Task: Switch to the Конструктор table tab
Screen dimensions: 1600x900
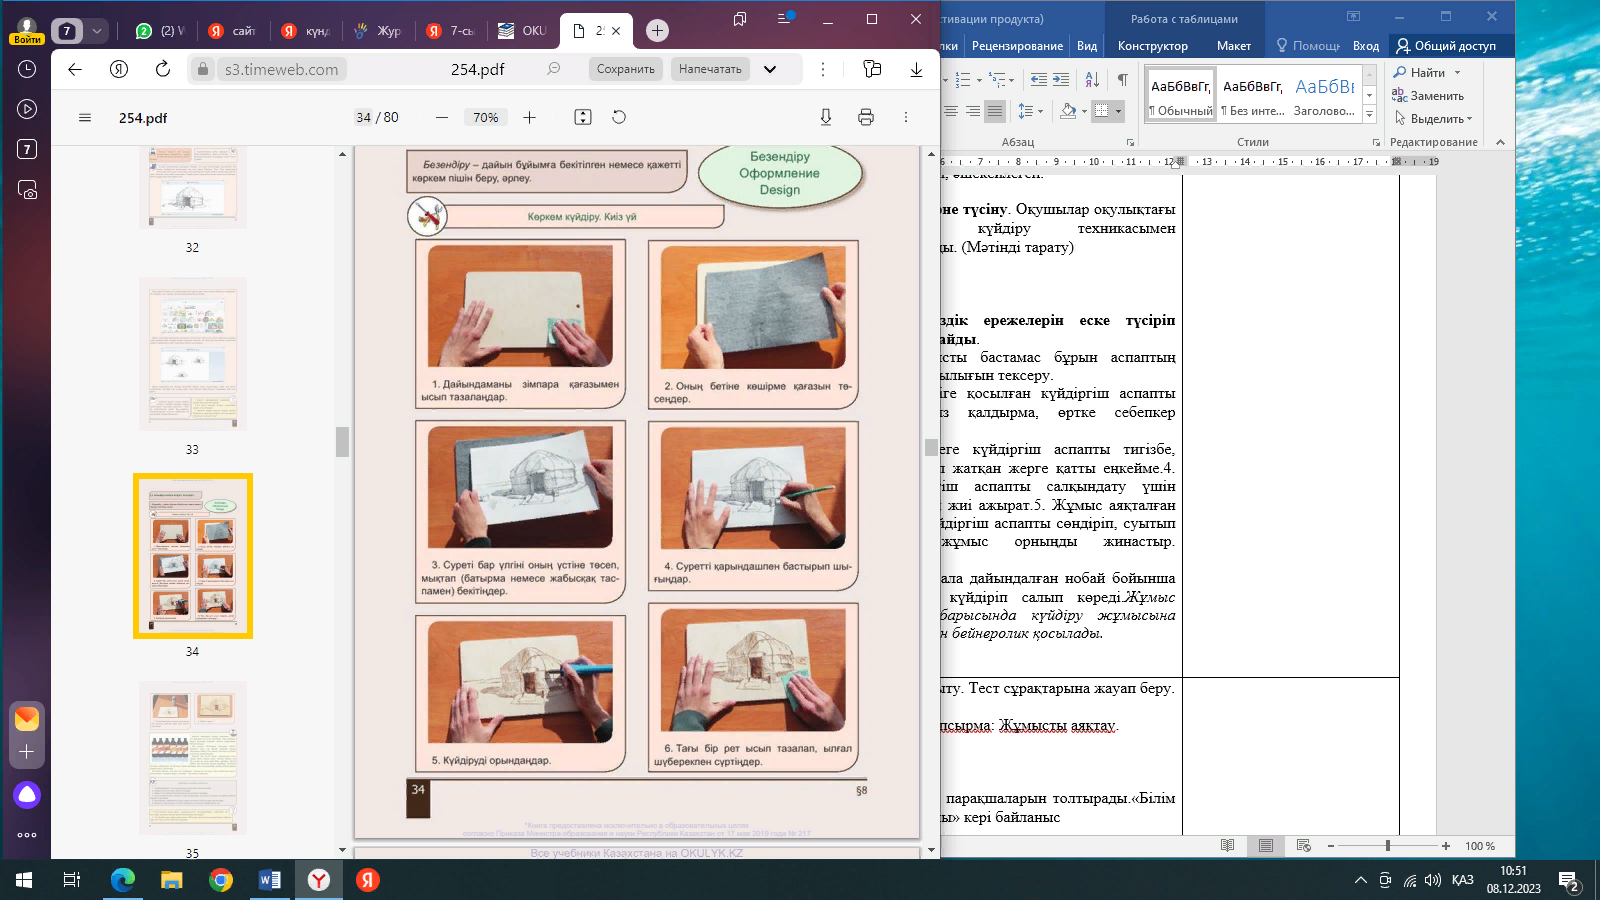Action: point(1152,46)
